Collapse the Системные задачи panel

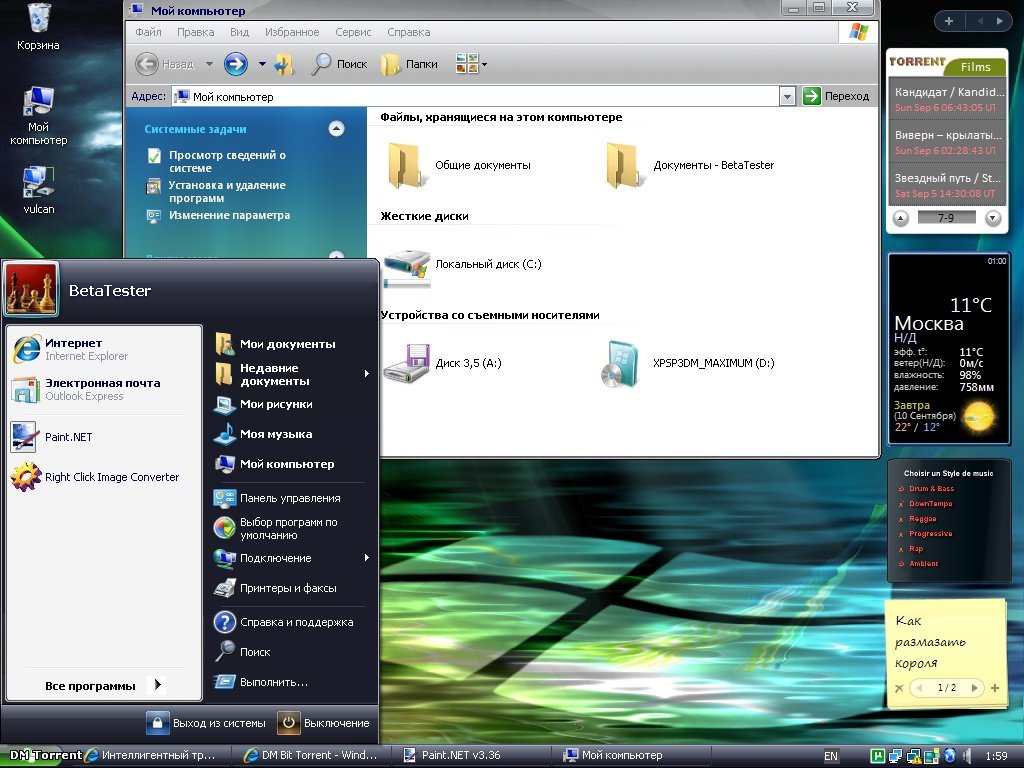click(x=336, y=129)
